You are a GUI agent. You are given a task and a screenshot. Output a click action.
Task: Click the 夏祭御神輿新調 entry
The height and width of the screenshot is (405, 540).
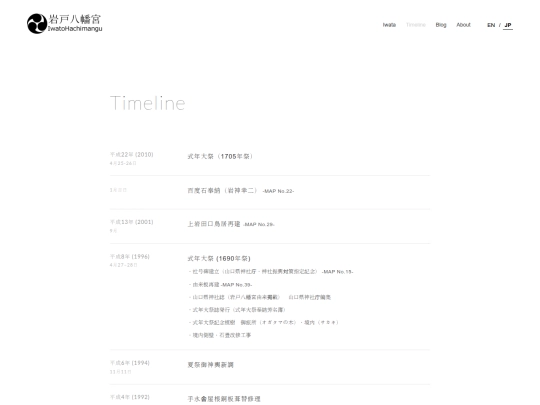click(210, 365)
